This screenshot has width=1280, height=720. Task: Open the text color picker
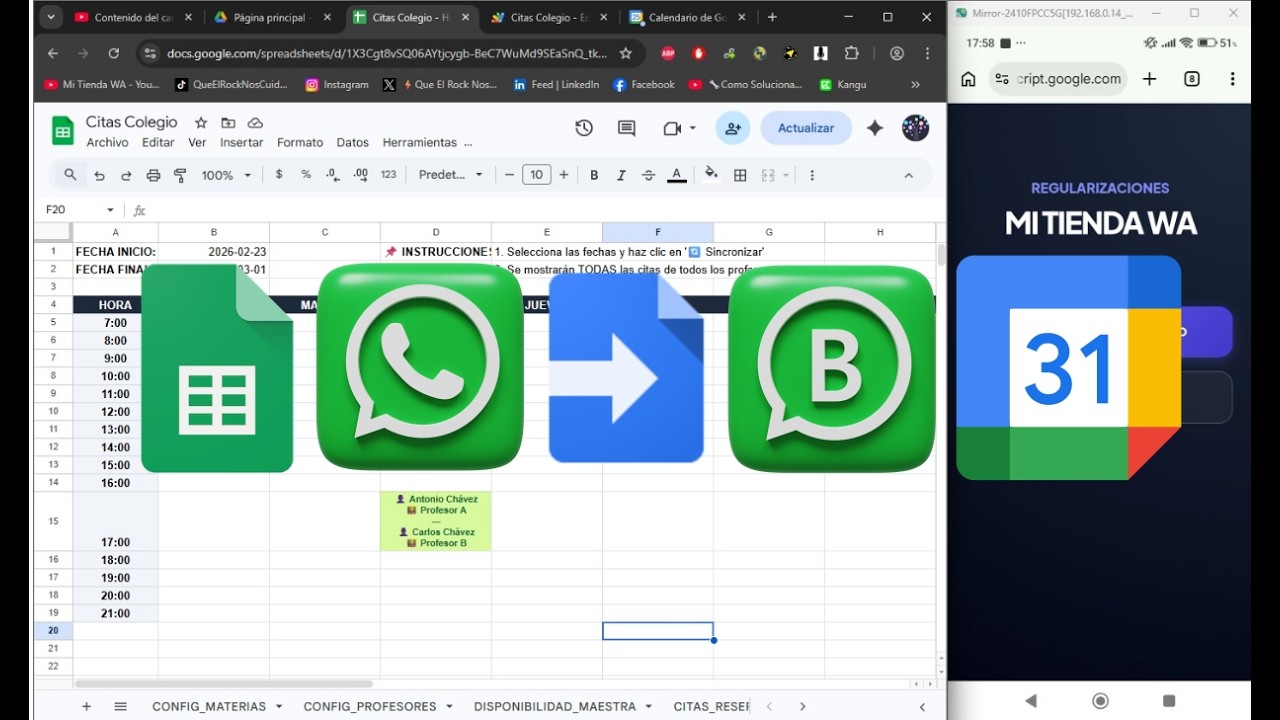tap(677, 175)
